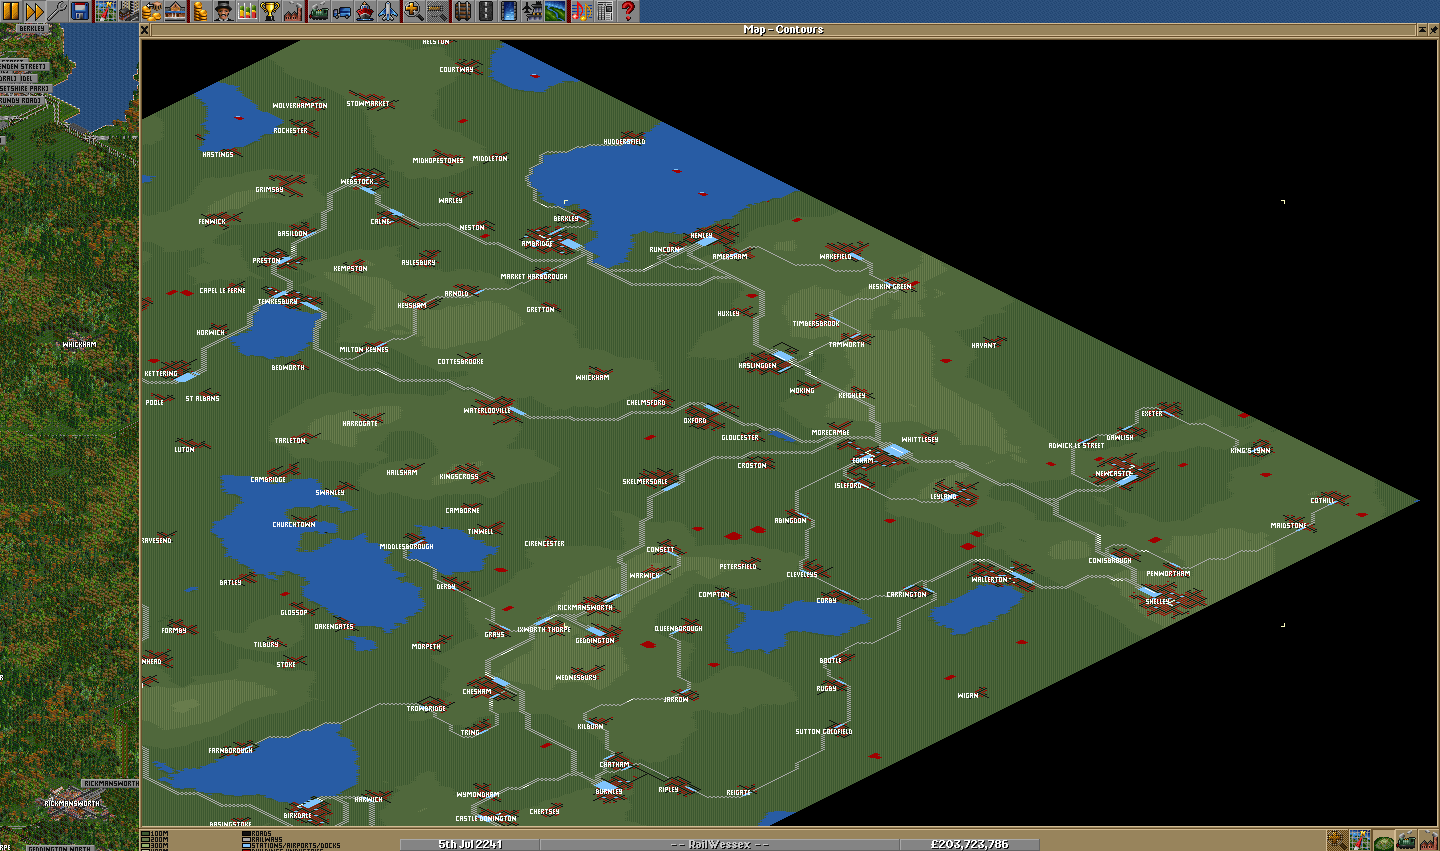Show the list of trains
The height and width of the screenshot is (851, 1440).
(x=318, y=11)
